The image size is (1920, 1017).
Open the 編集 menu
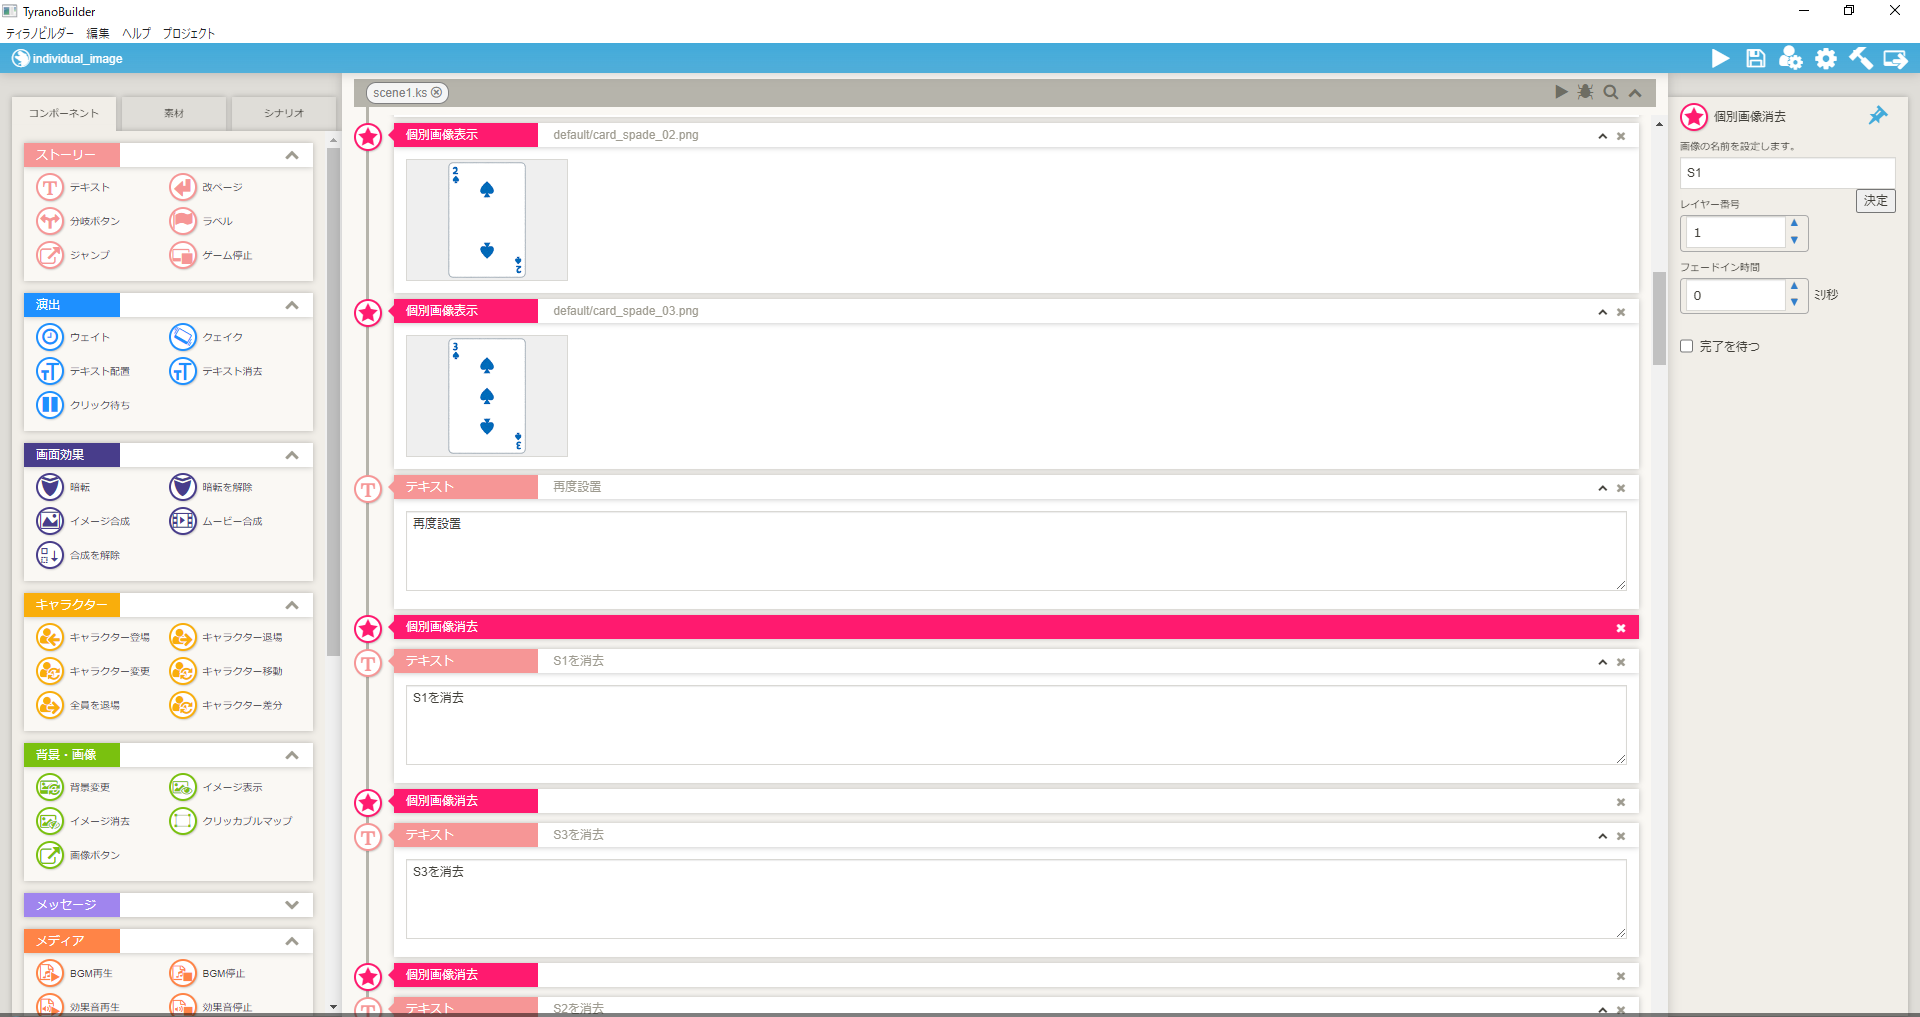pos(98,33)
